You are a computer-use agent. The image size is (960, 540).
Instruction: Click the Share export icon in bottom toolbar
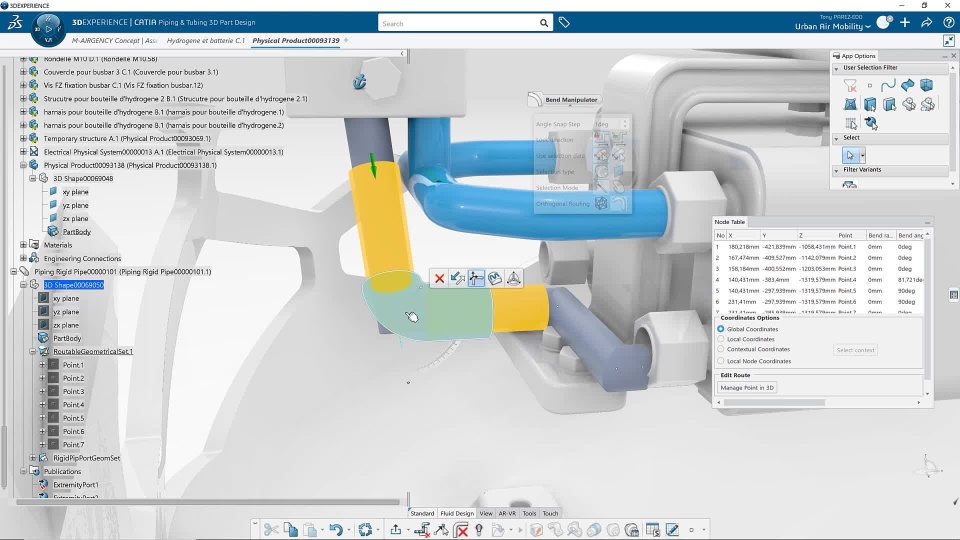click(x=396, y=530)
